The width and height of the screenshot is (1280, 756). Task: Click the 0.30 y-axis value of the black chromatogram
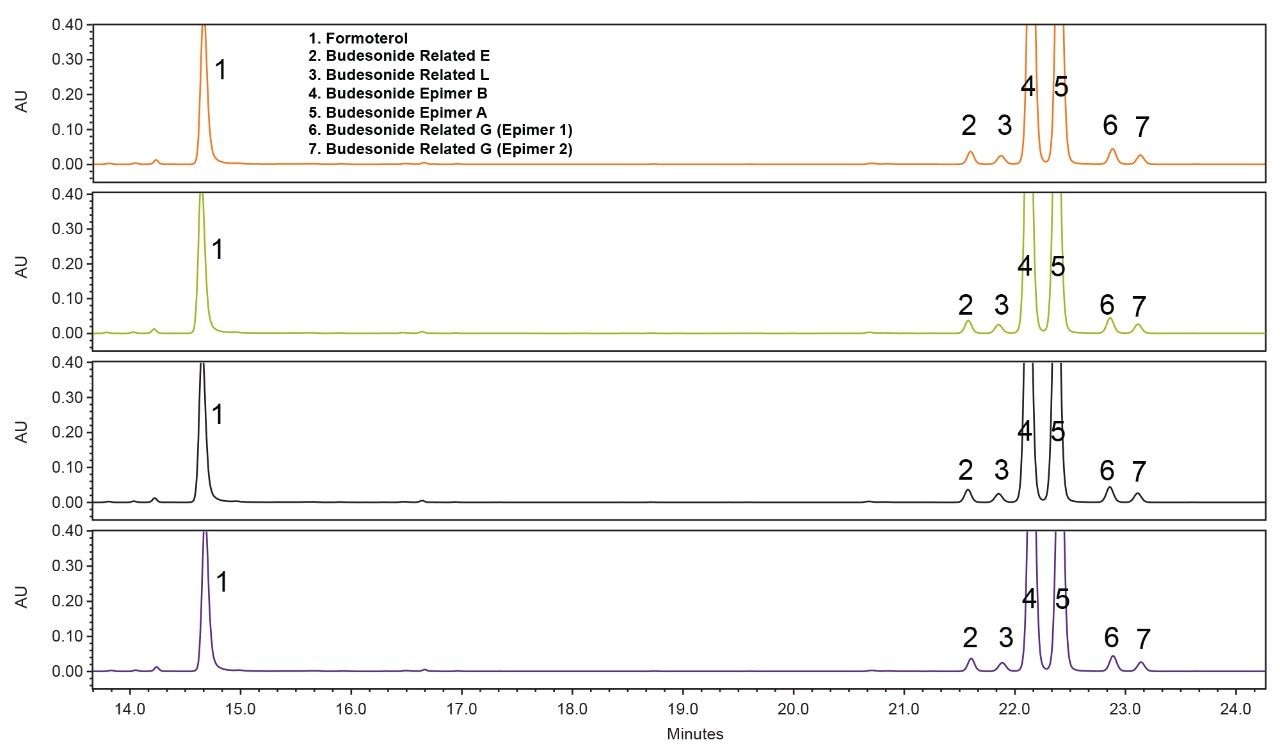[67, 397]
